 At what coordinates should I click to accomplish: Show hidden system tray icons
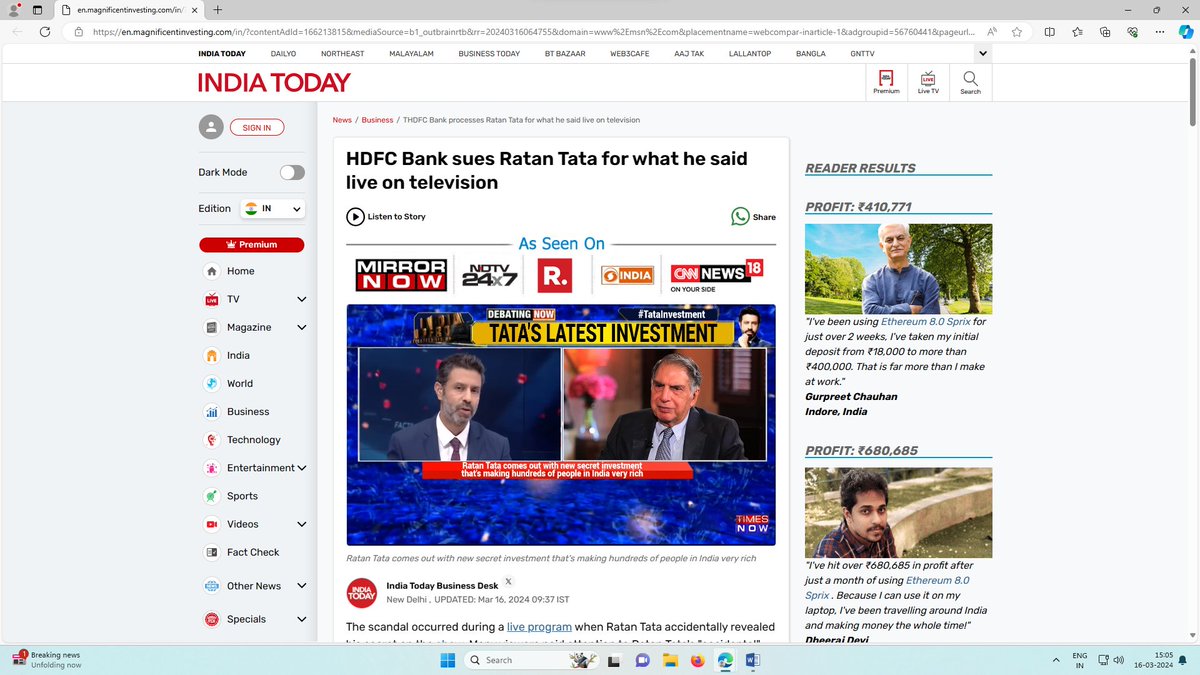pyautogui.click(x=1057, y=660)
